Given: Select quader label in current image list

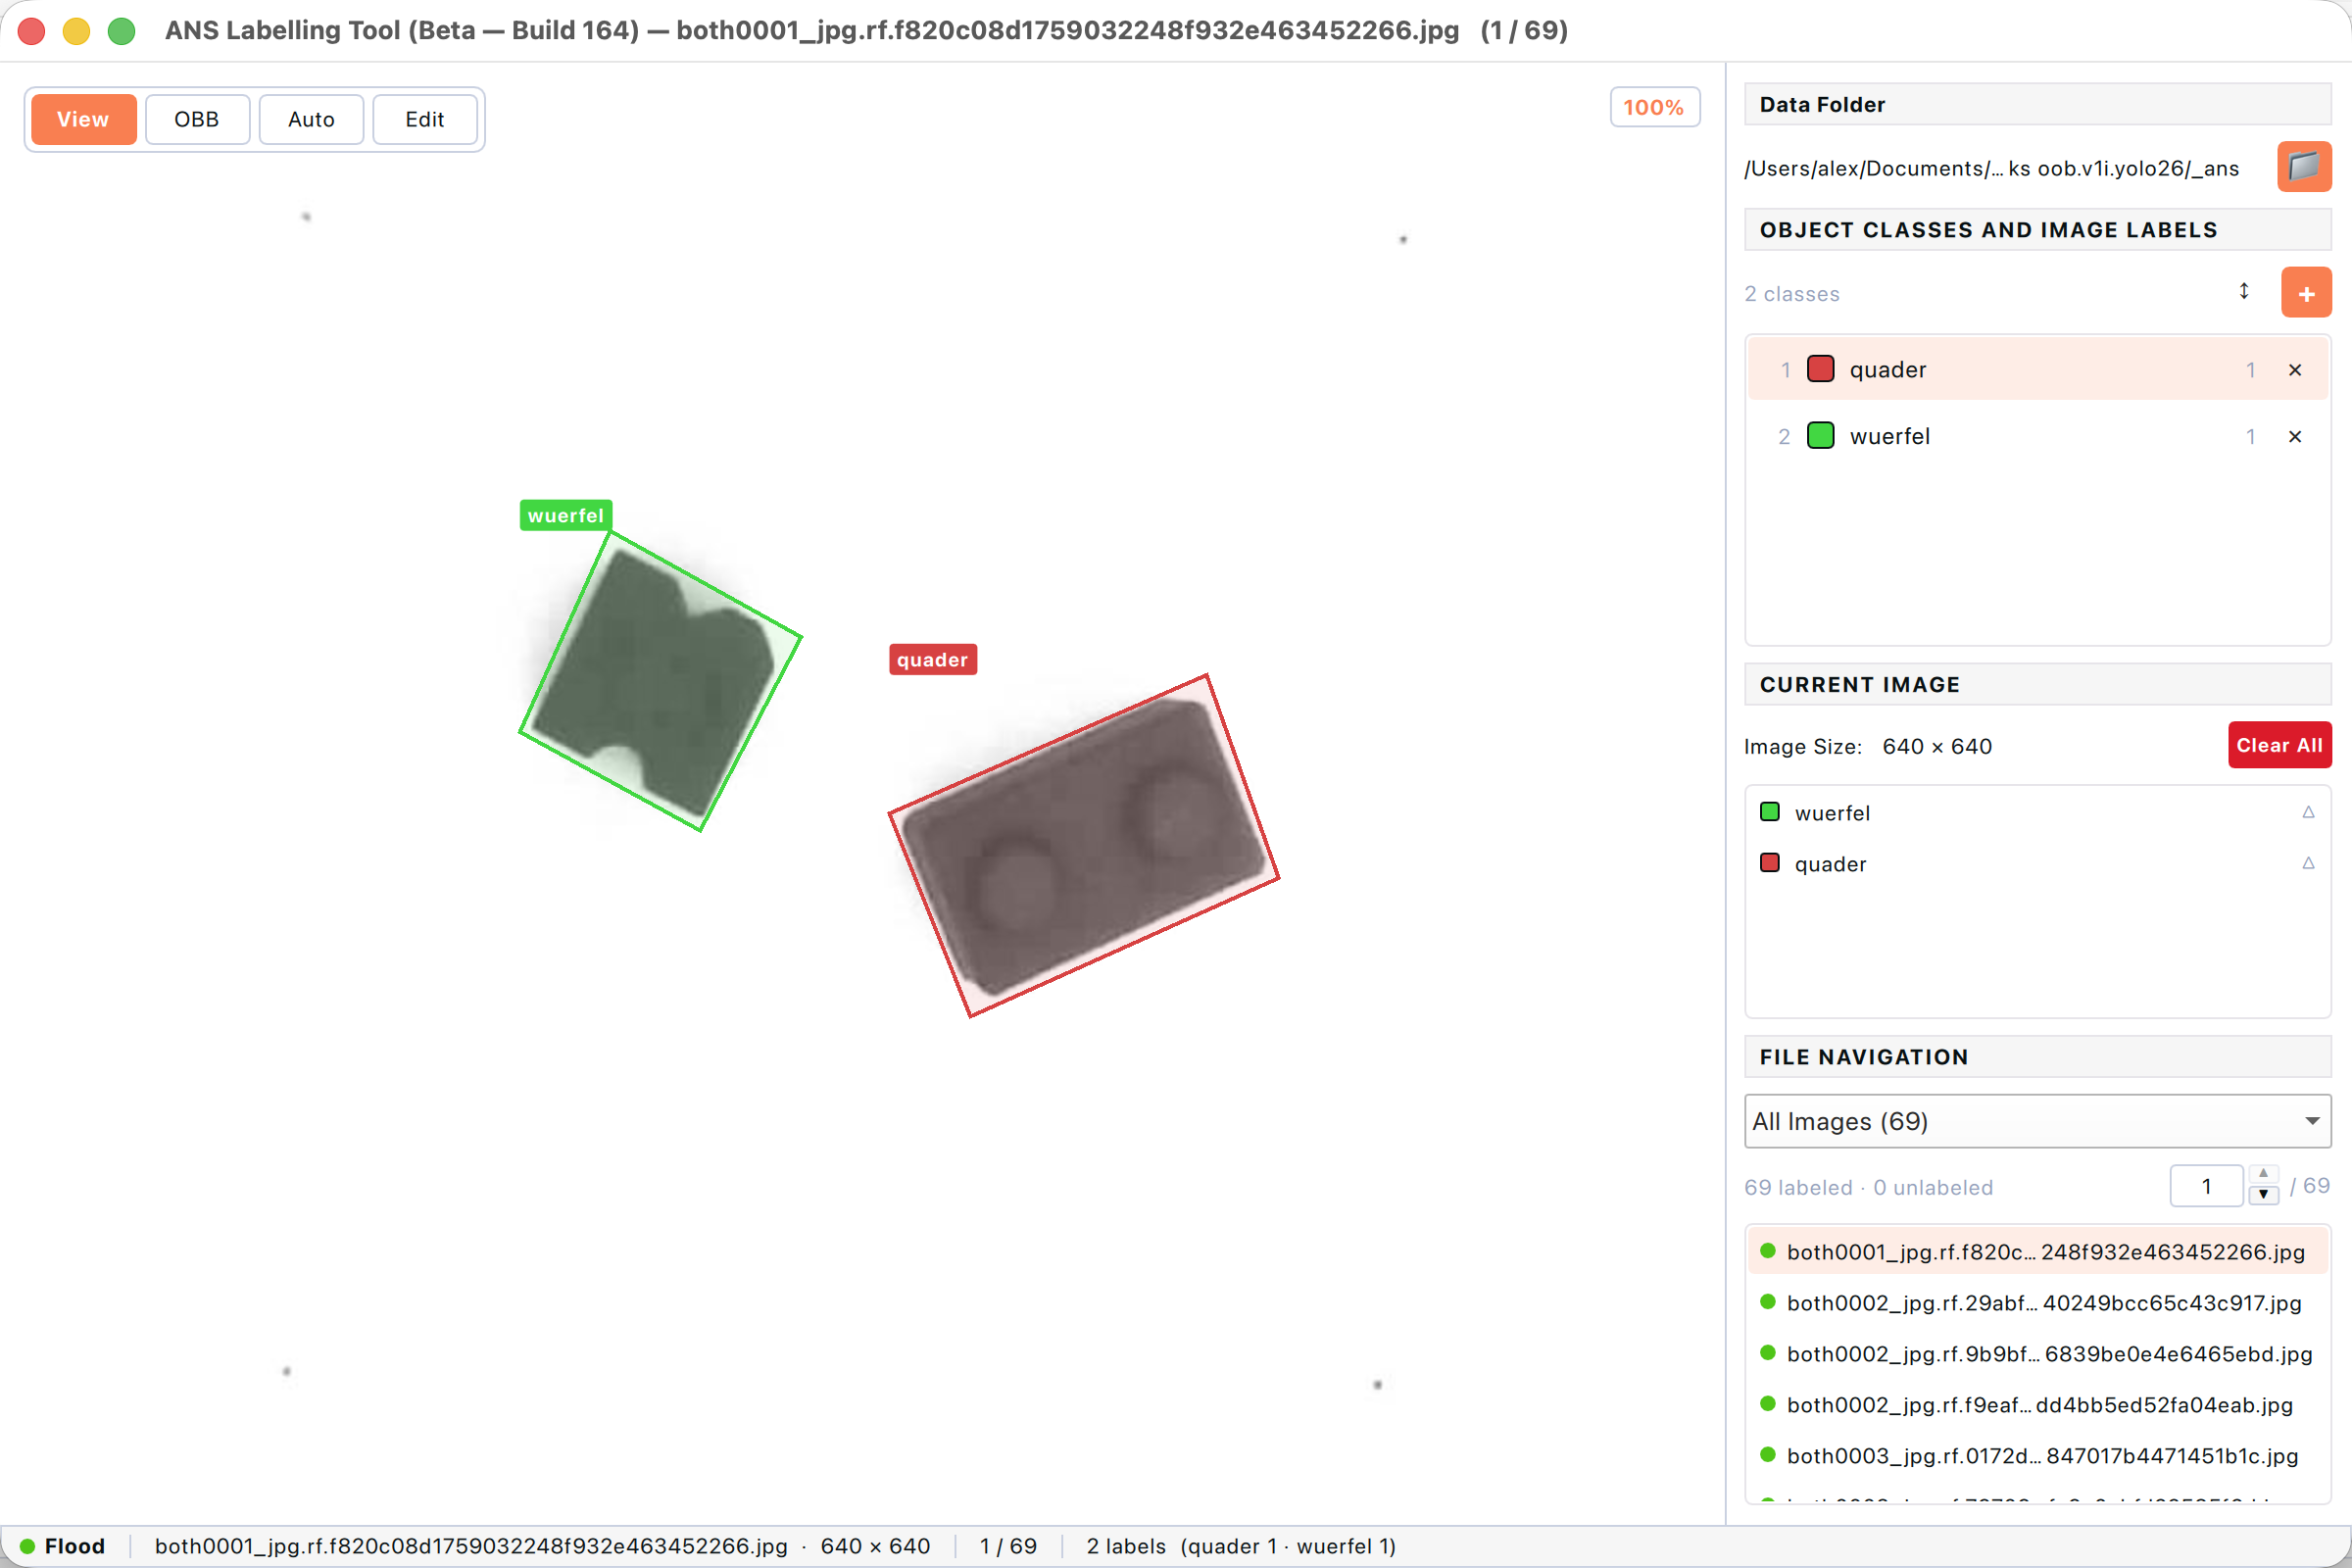Looking at the screenshot, I should point(2037,863).
